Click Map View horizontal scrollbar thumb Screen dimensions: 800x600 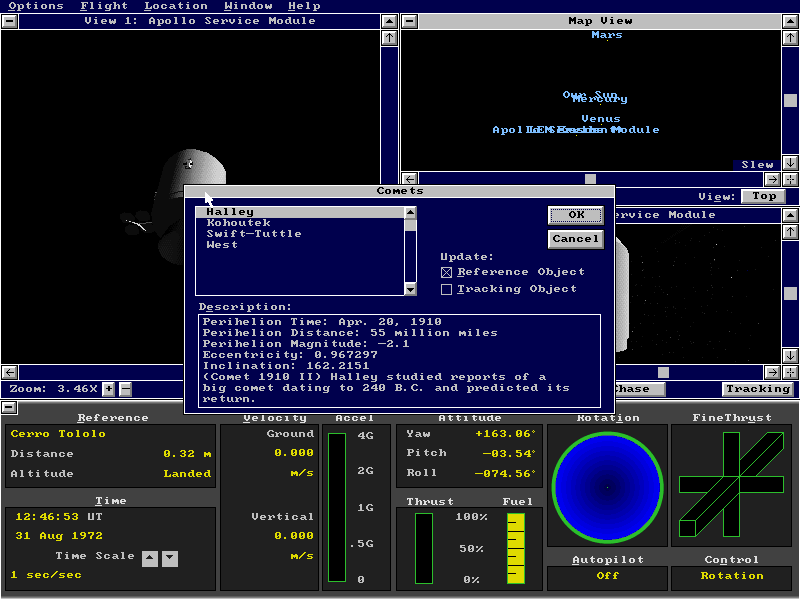point(590,179)
